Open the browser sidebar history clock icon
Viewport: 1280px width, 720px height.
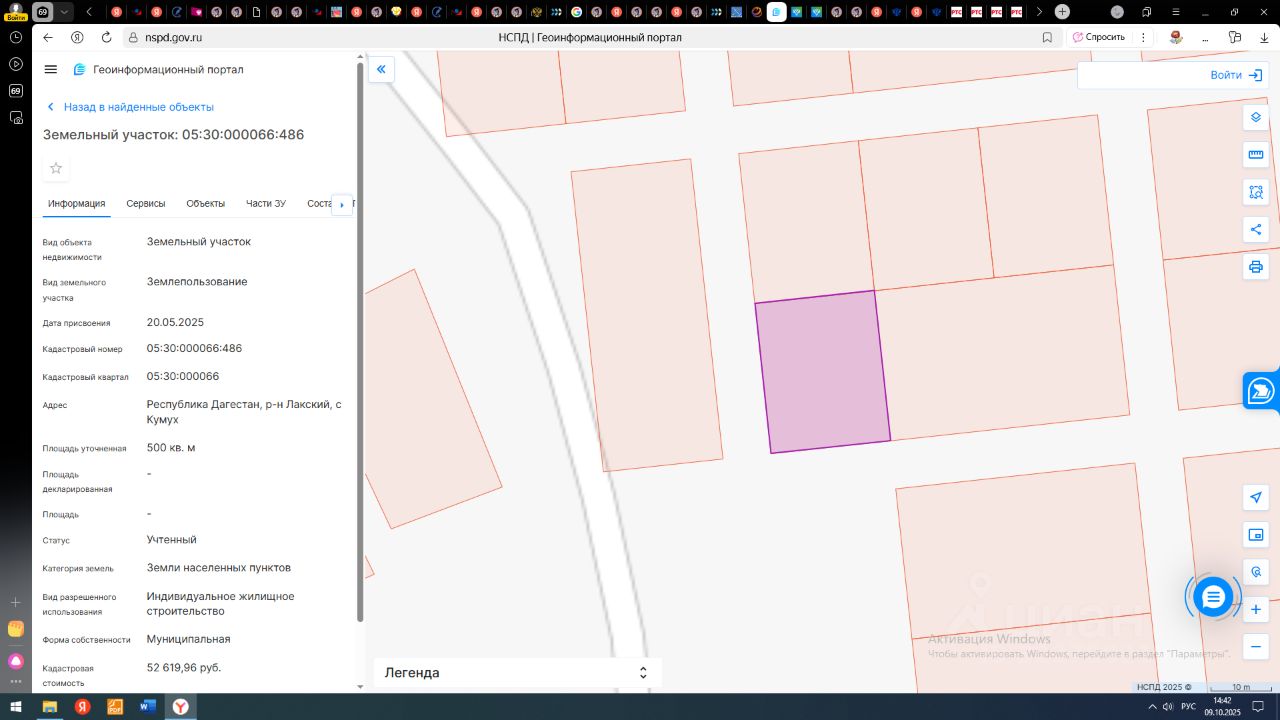[x=16, y=37]
